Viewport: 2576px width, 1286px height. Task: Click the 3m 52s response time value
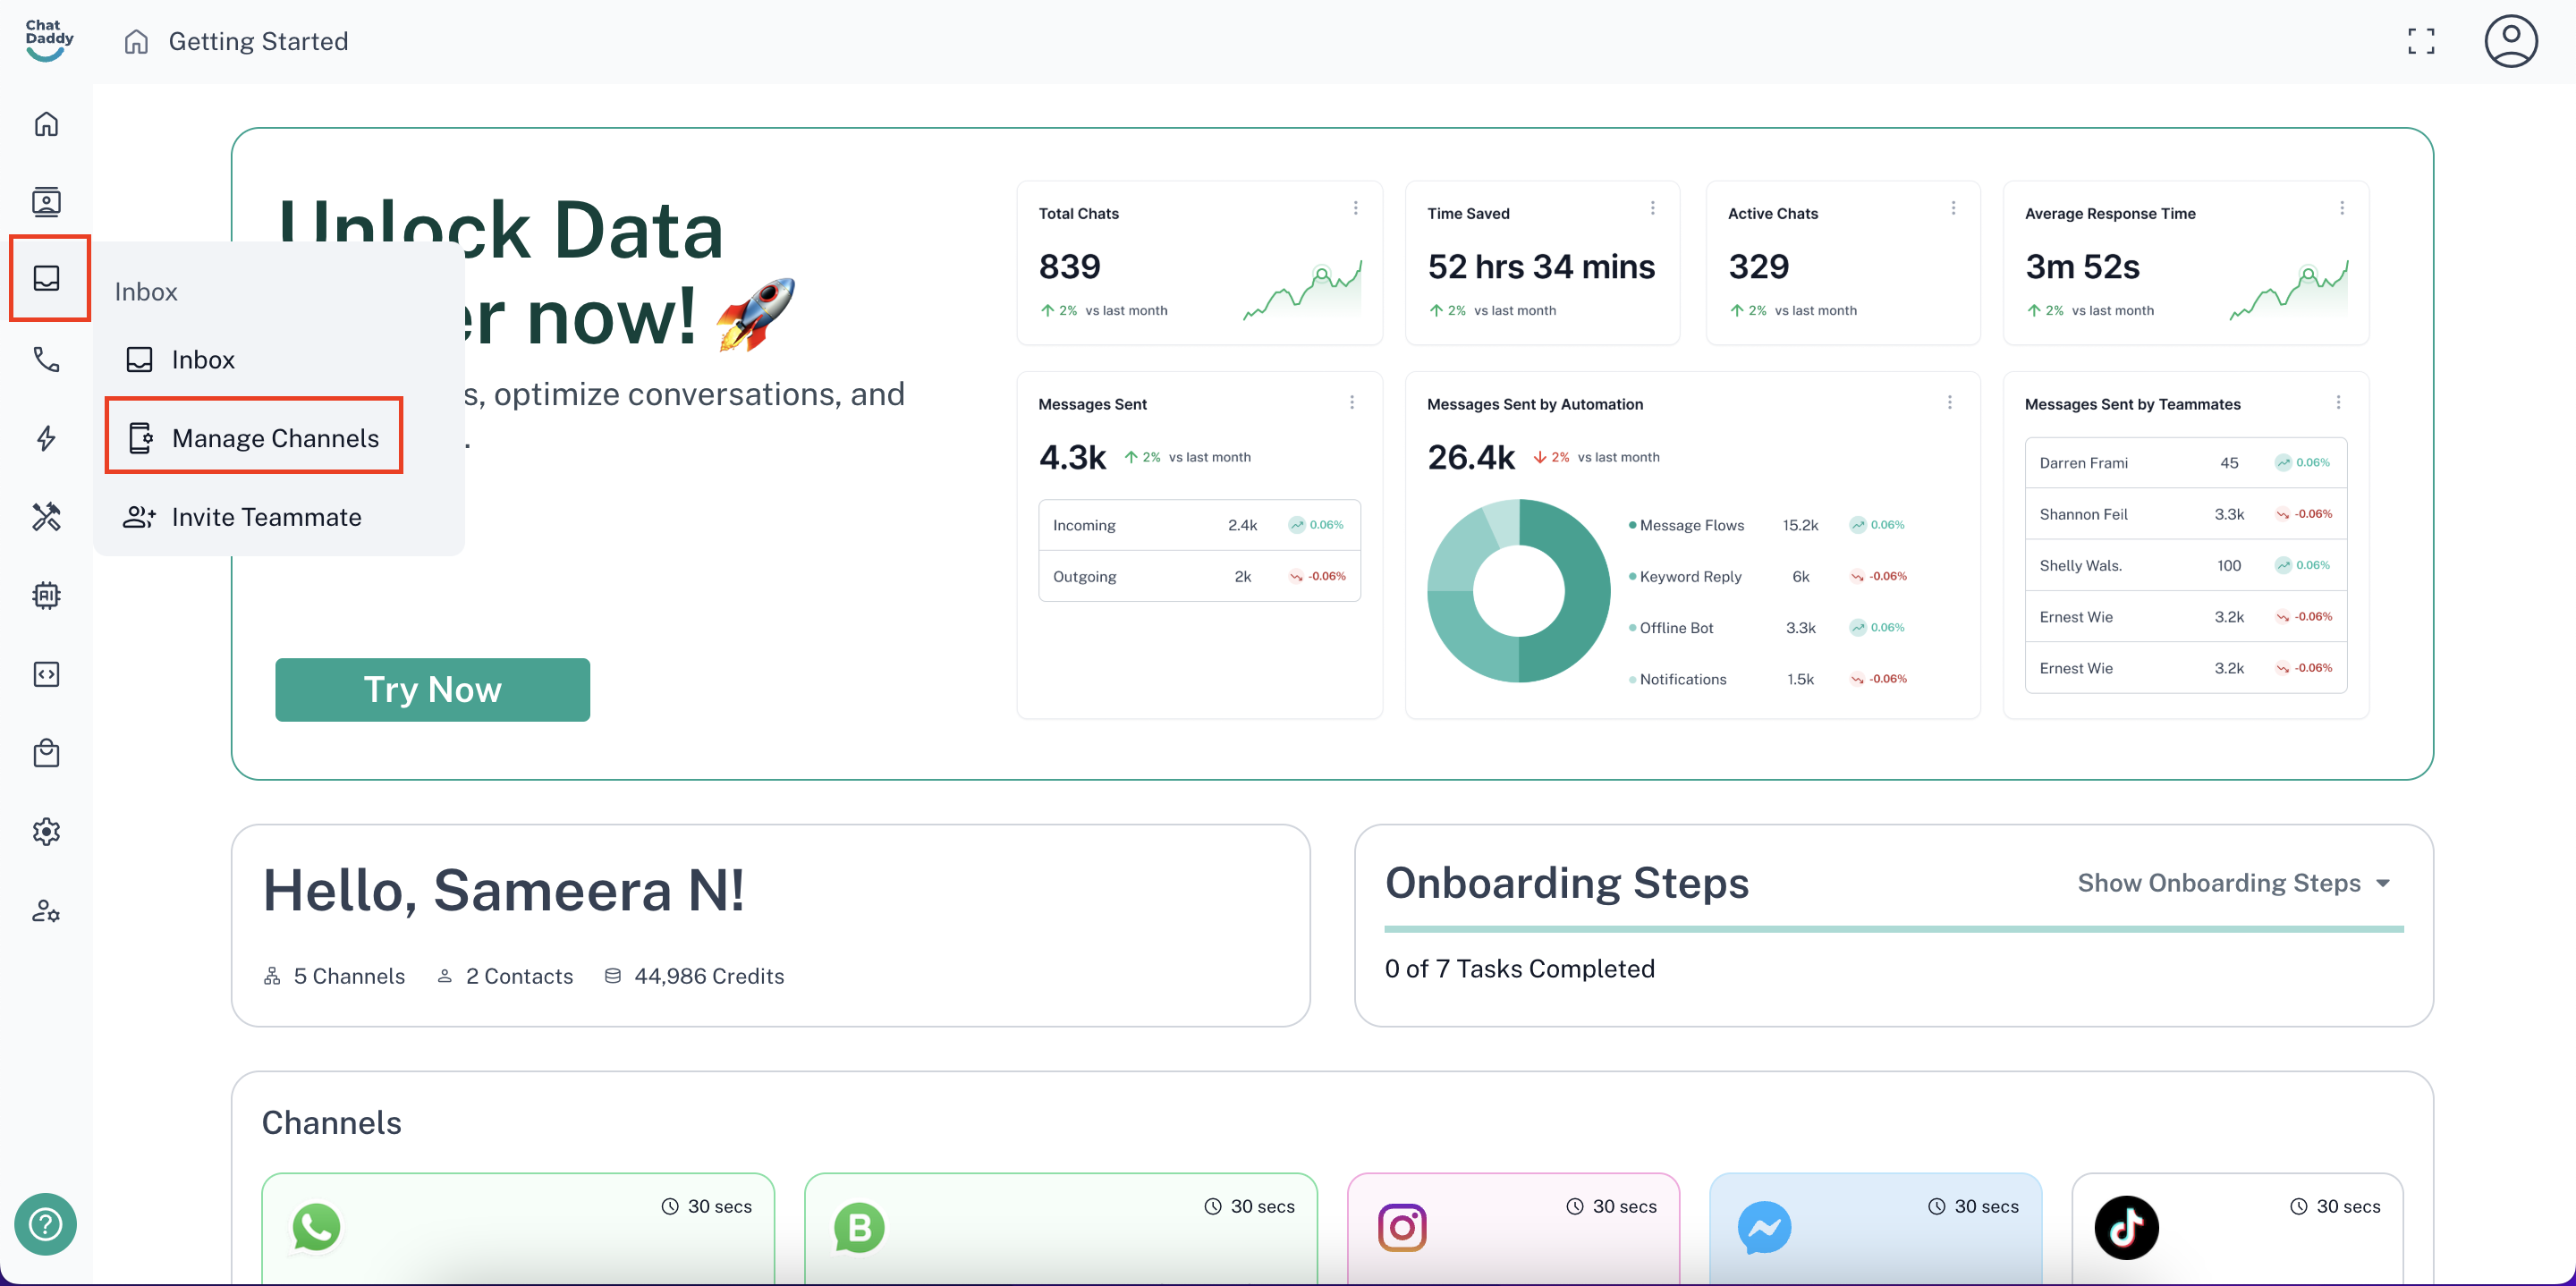pos(2081,266)
